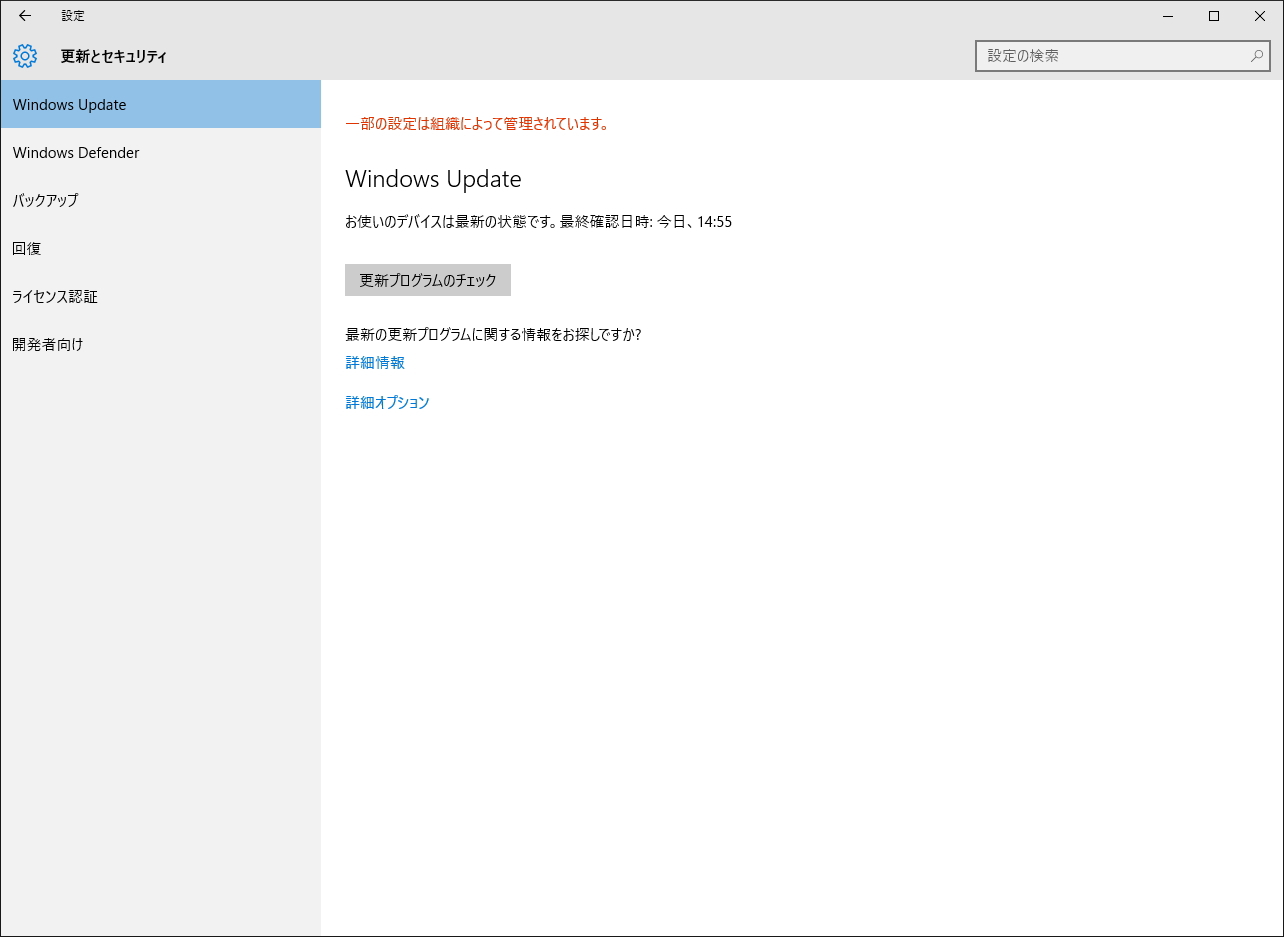Maximize the 設定 window
The height and width of the screenshot is (937, 1284).
coord(1214,16)
